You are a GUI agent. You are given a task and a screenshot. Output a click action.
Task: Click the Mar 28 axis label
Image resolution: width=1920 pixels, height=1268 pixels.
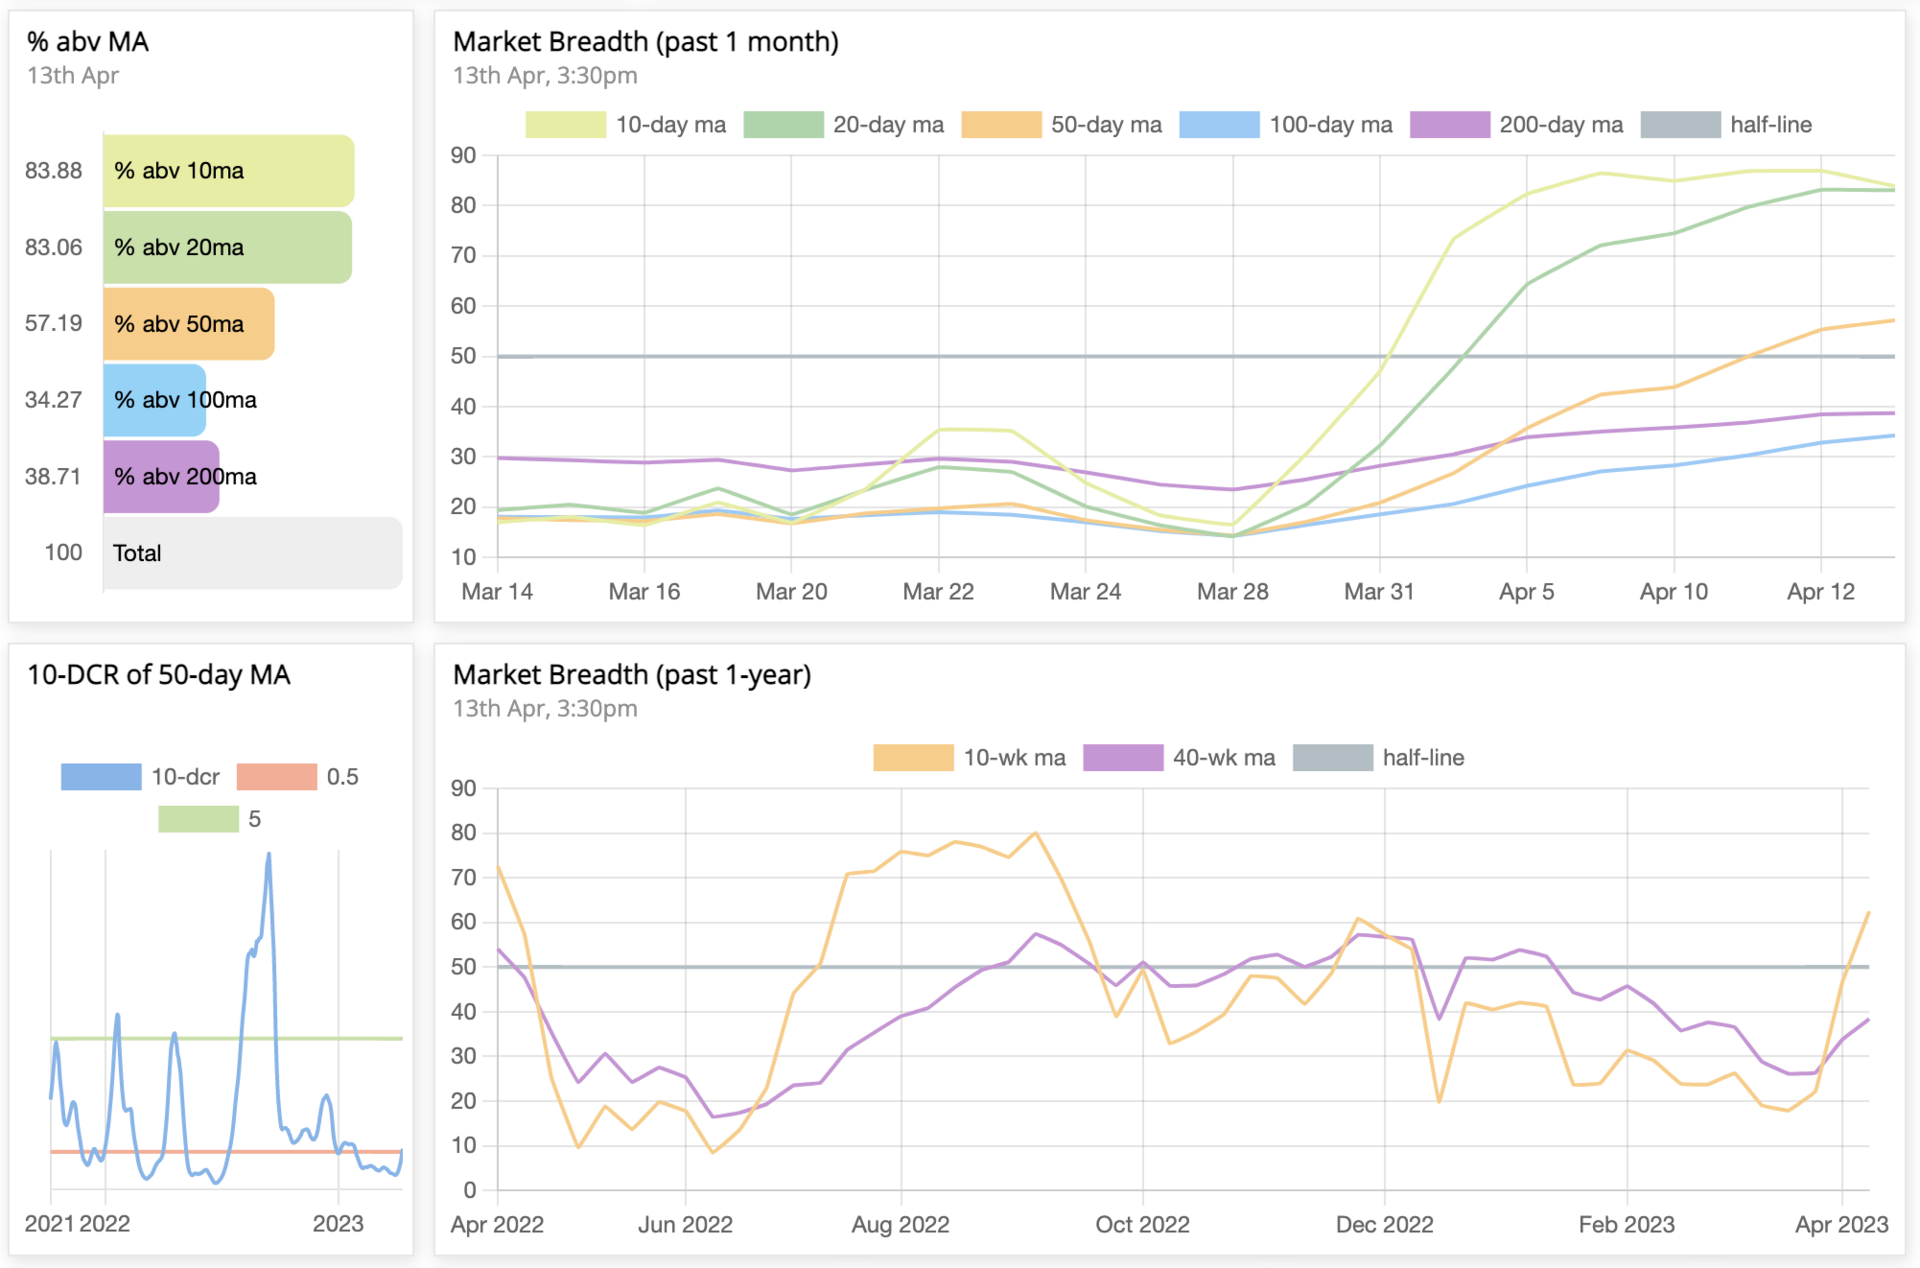1232,592
